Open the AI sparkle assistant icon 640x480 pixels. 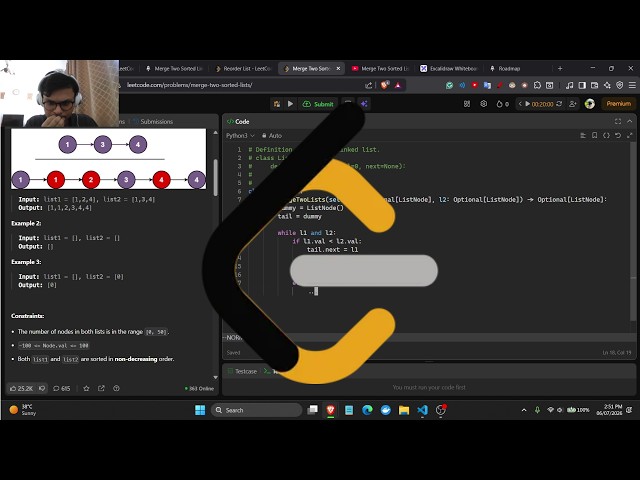(364, 104)
